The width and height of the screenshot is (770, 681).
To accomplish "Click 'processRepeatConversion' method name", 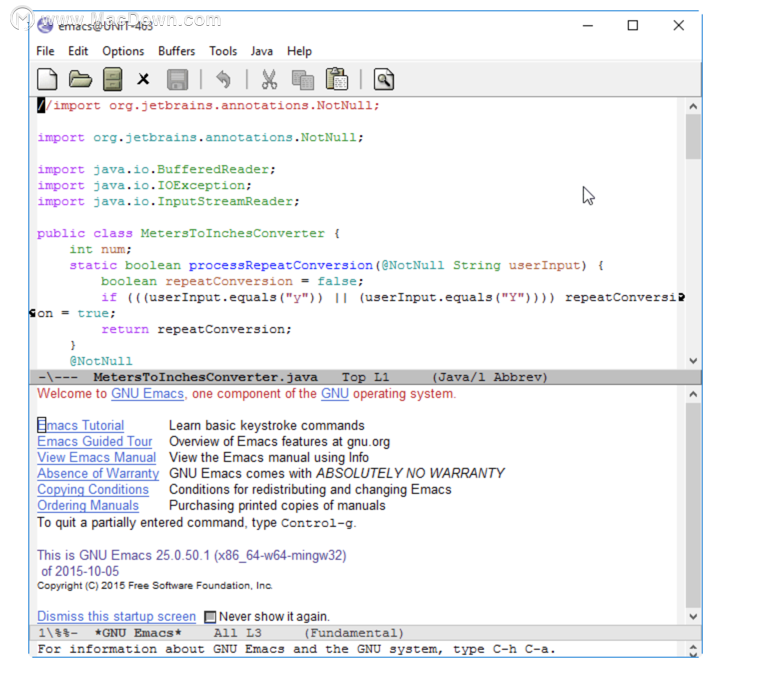I will [x=280, y=265].
